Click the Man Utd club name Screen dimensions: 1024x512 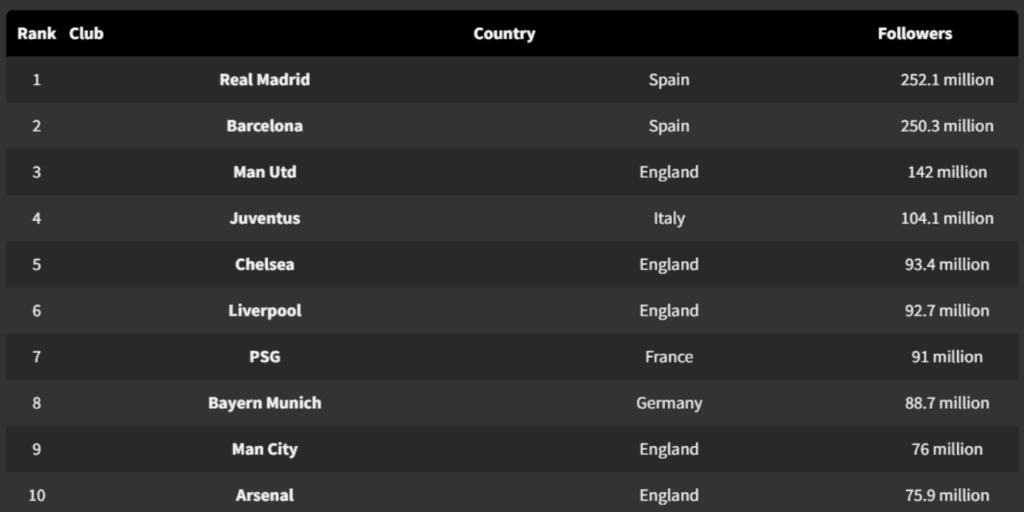264,172
